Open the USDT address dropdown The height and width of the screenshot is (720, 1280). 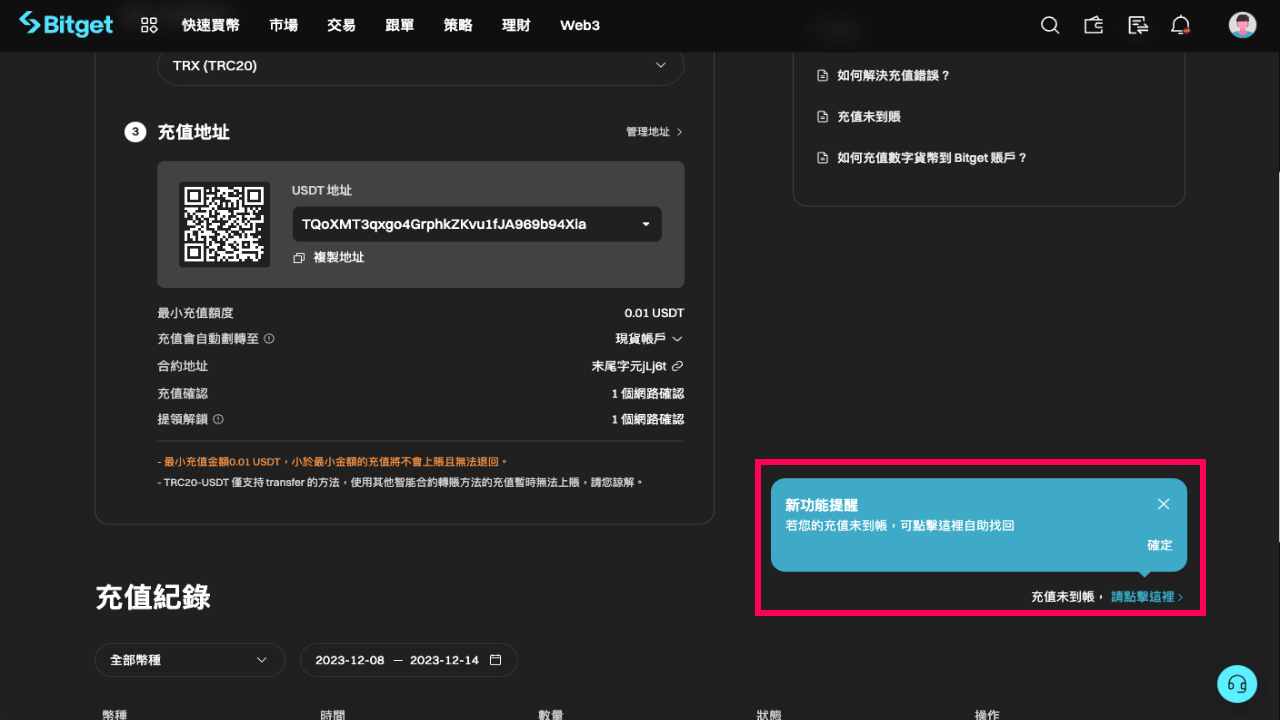click(646, 224)
